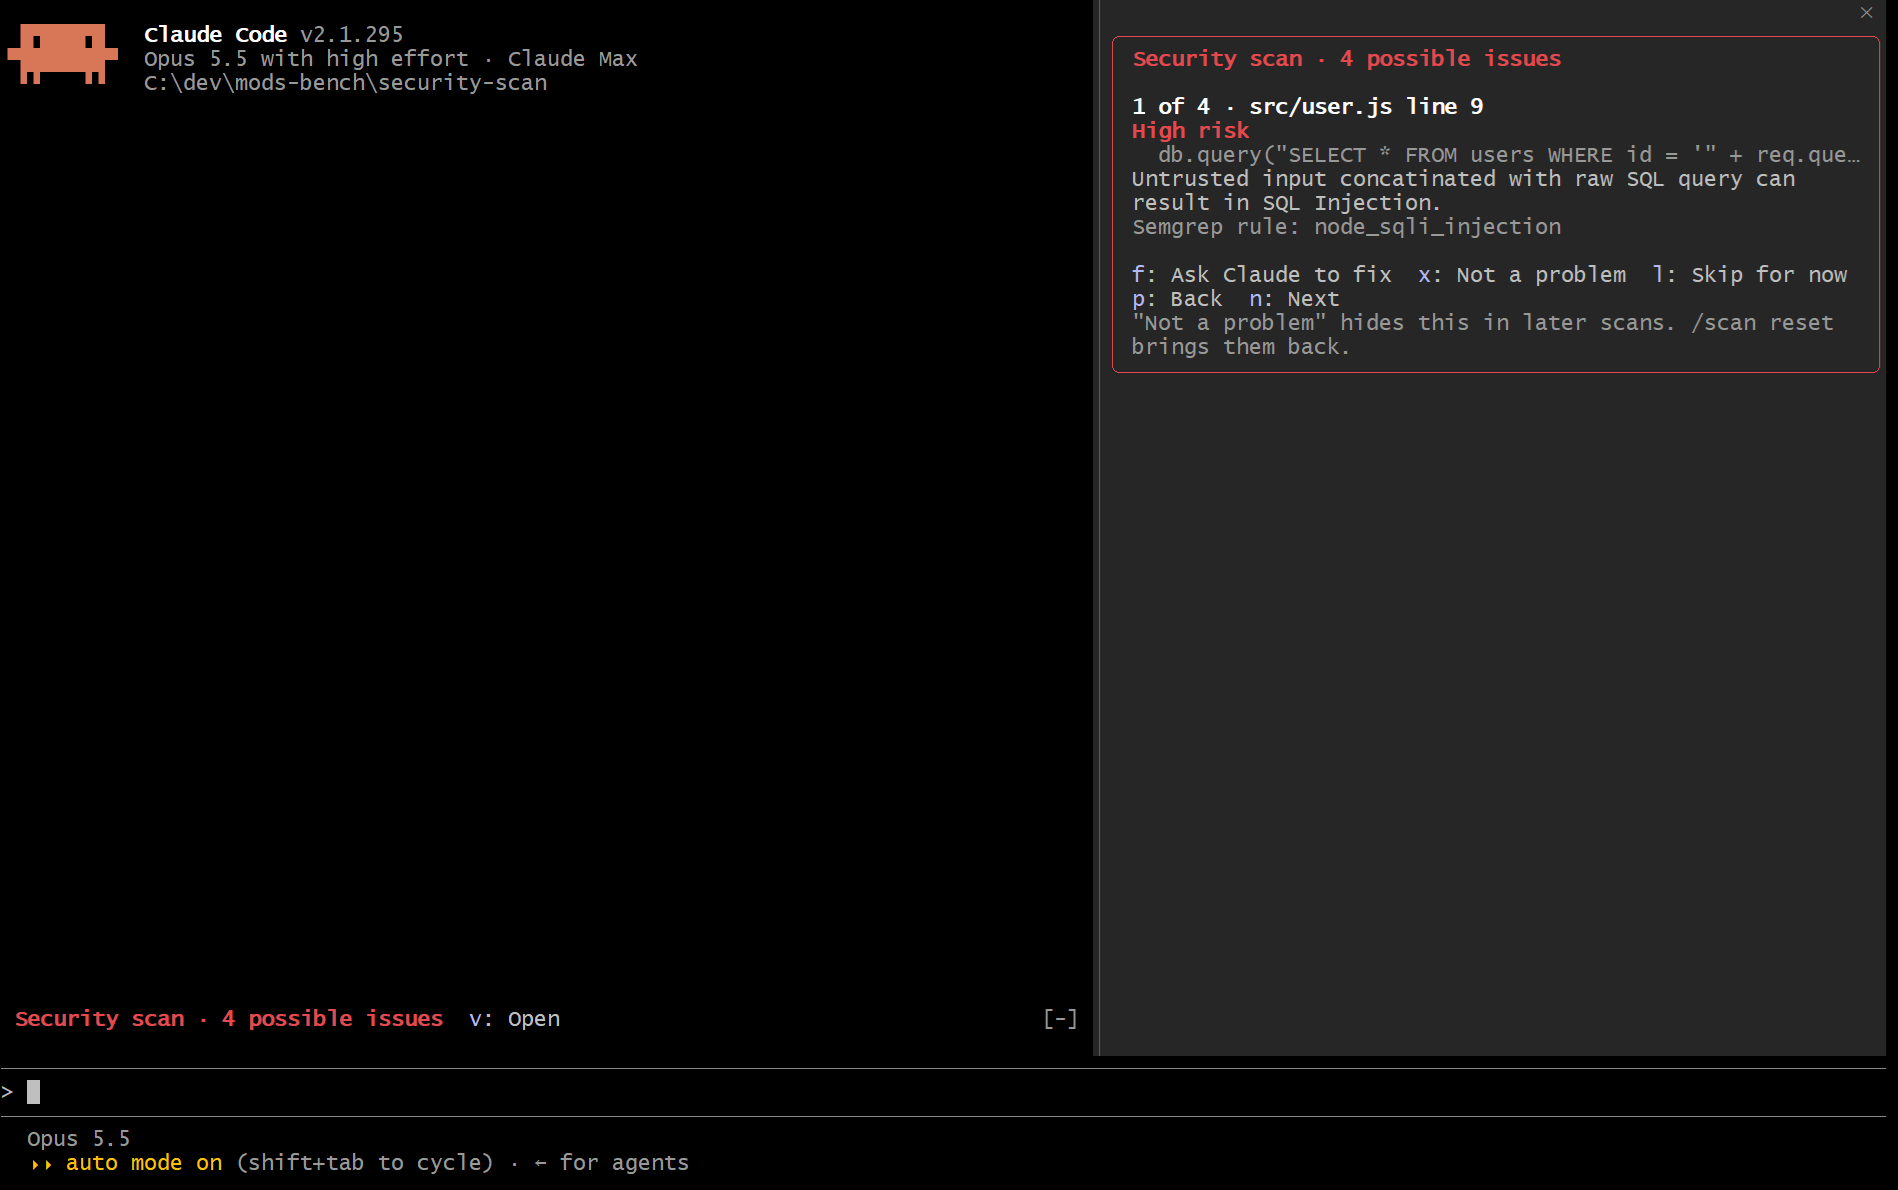Click the prompt input field
1898x1190 pixels.
click(944, 1092)
